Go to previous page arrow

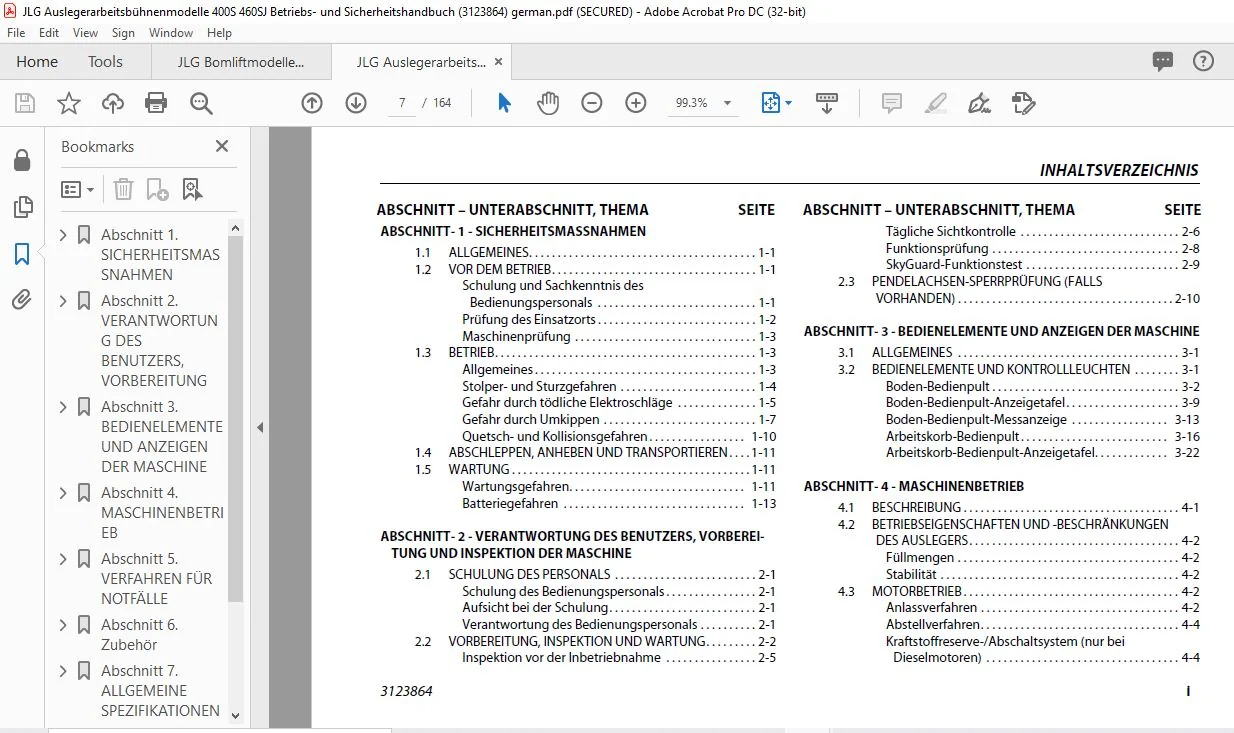[312, 102]
